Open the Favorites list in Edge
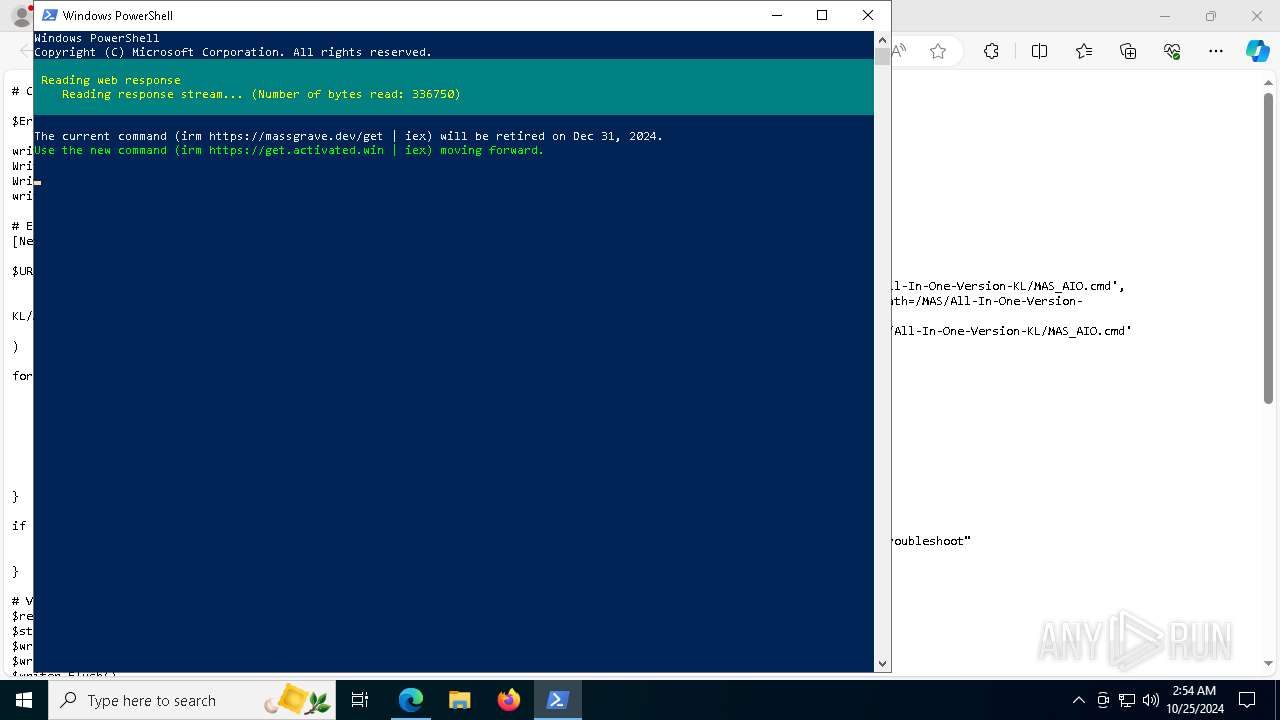Image resolution: width=1280 pixels, height=720 pixels. click(x=1084, y=52)
